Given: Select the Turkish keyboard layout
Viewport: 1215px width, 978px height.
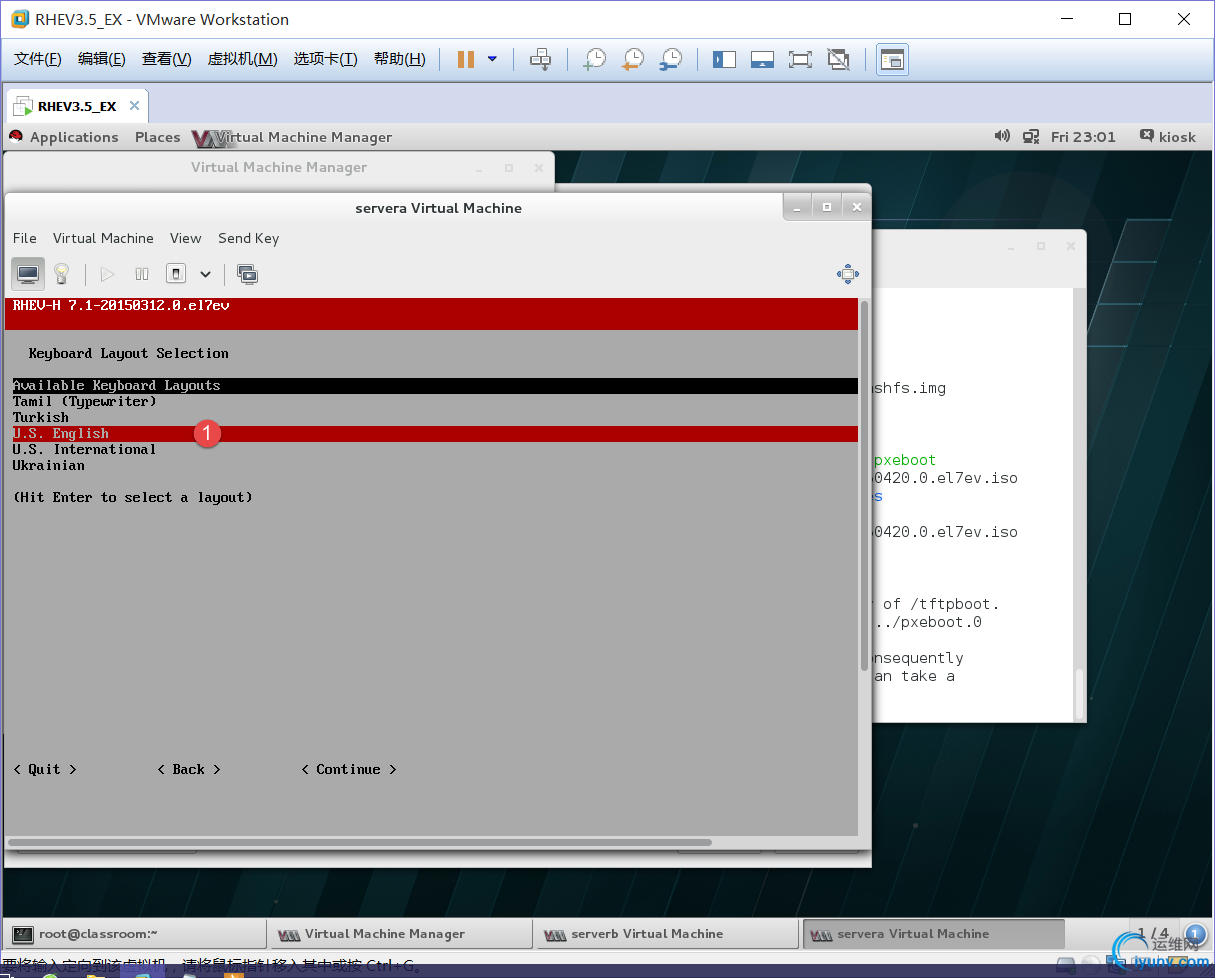Looking at the screenshot, I should [435, 418].
